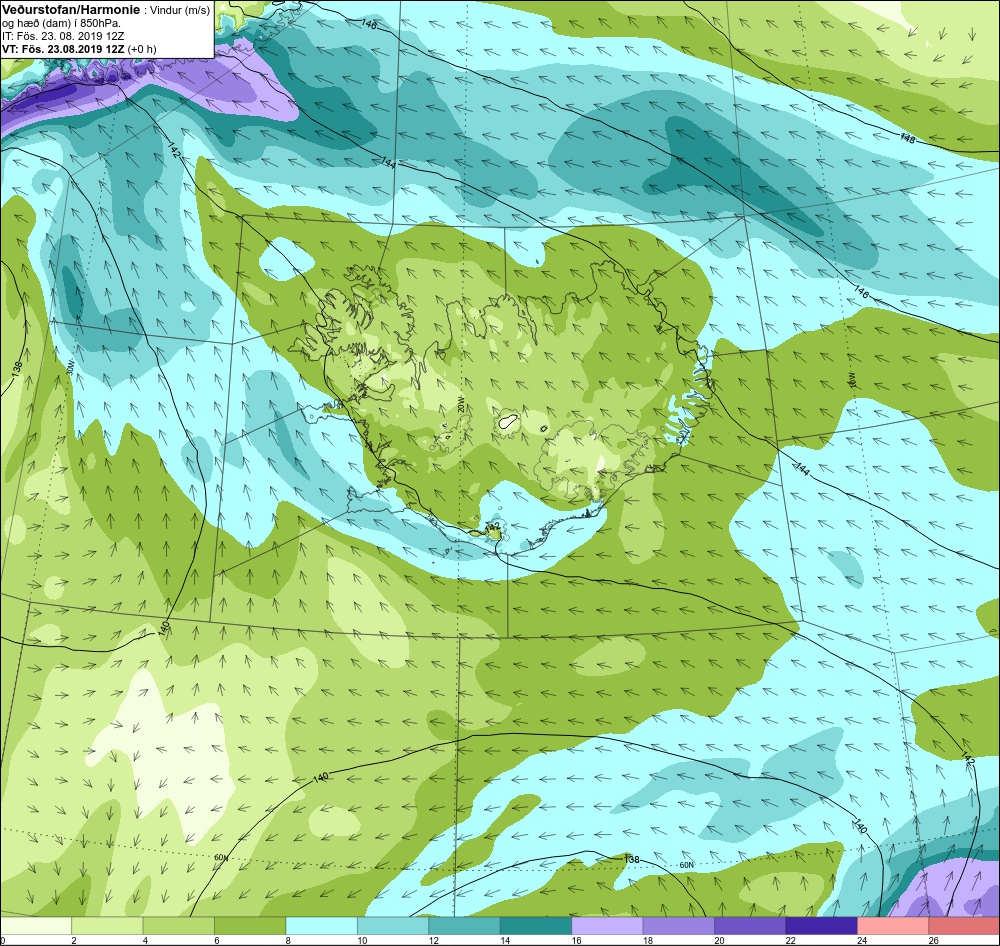Click legend scale number '22'
The image size is (1000, 946).
790,940
